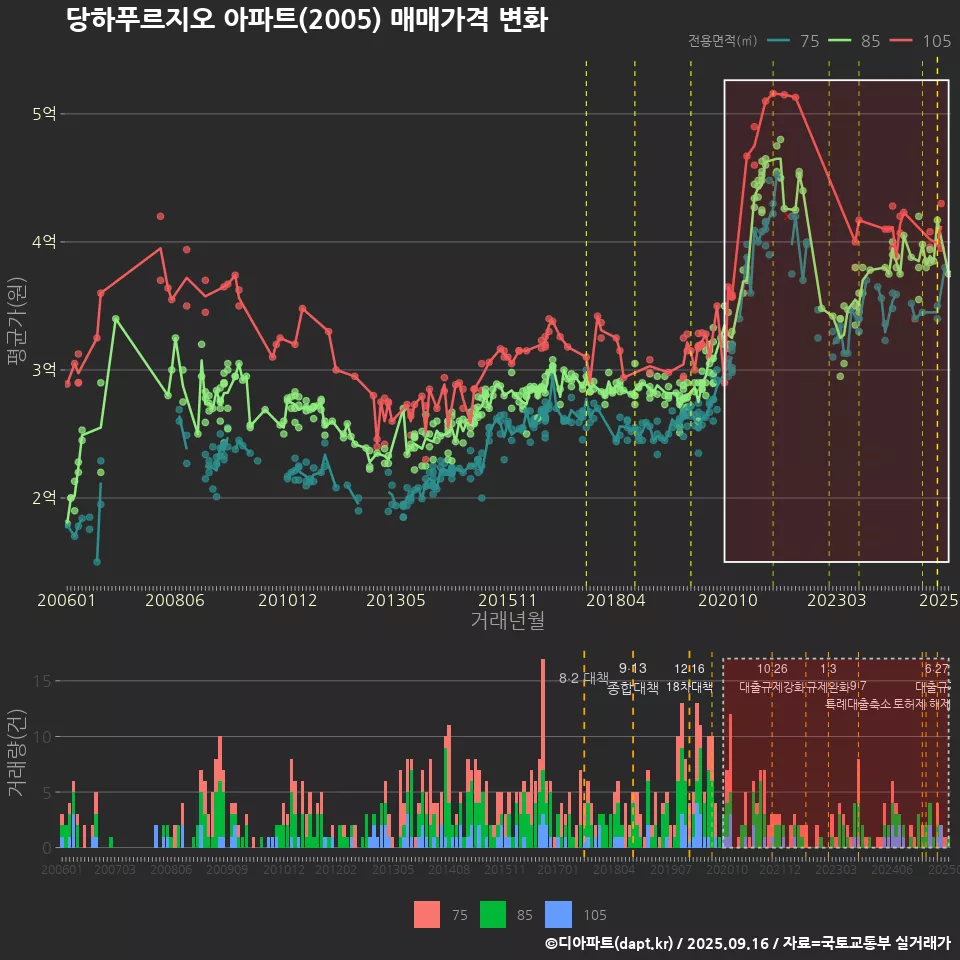This screenshot has height=960, width=960.
Task: Click the 15 volume axis label
Action: coord(42,681)
